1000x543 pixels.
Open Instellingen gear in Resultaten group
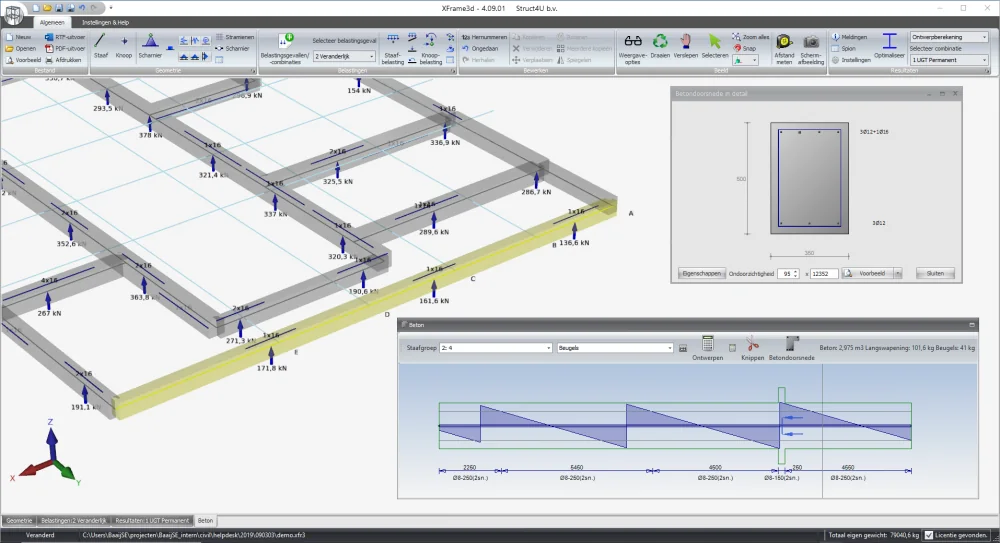click(x=851, y=60)
